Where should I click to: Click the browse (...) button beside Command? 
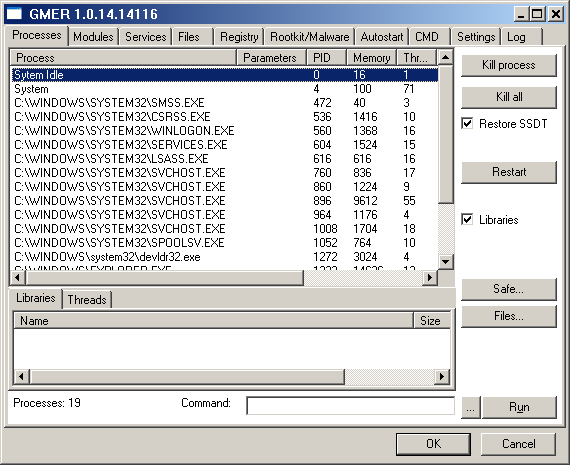coord(470,407)
